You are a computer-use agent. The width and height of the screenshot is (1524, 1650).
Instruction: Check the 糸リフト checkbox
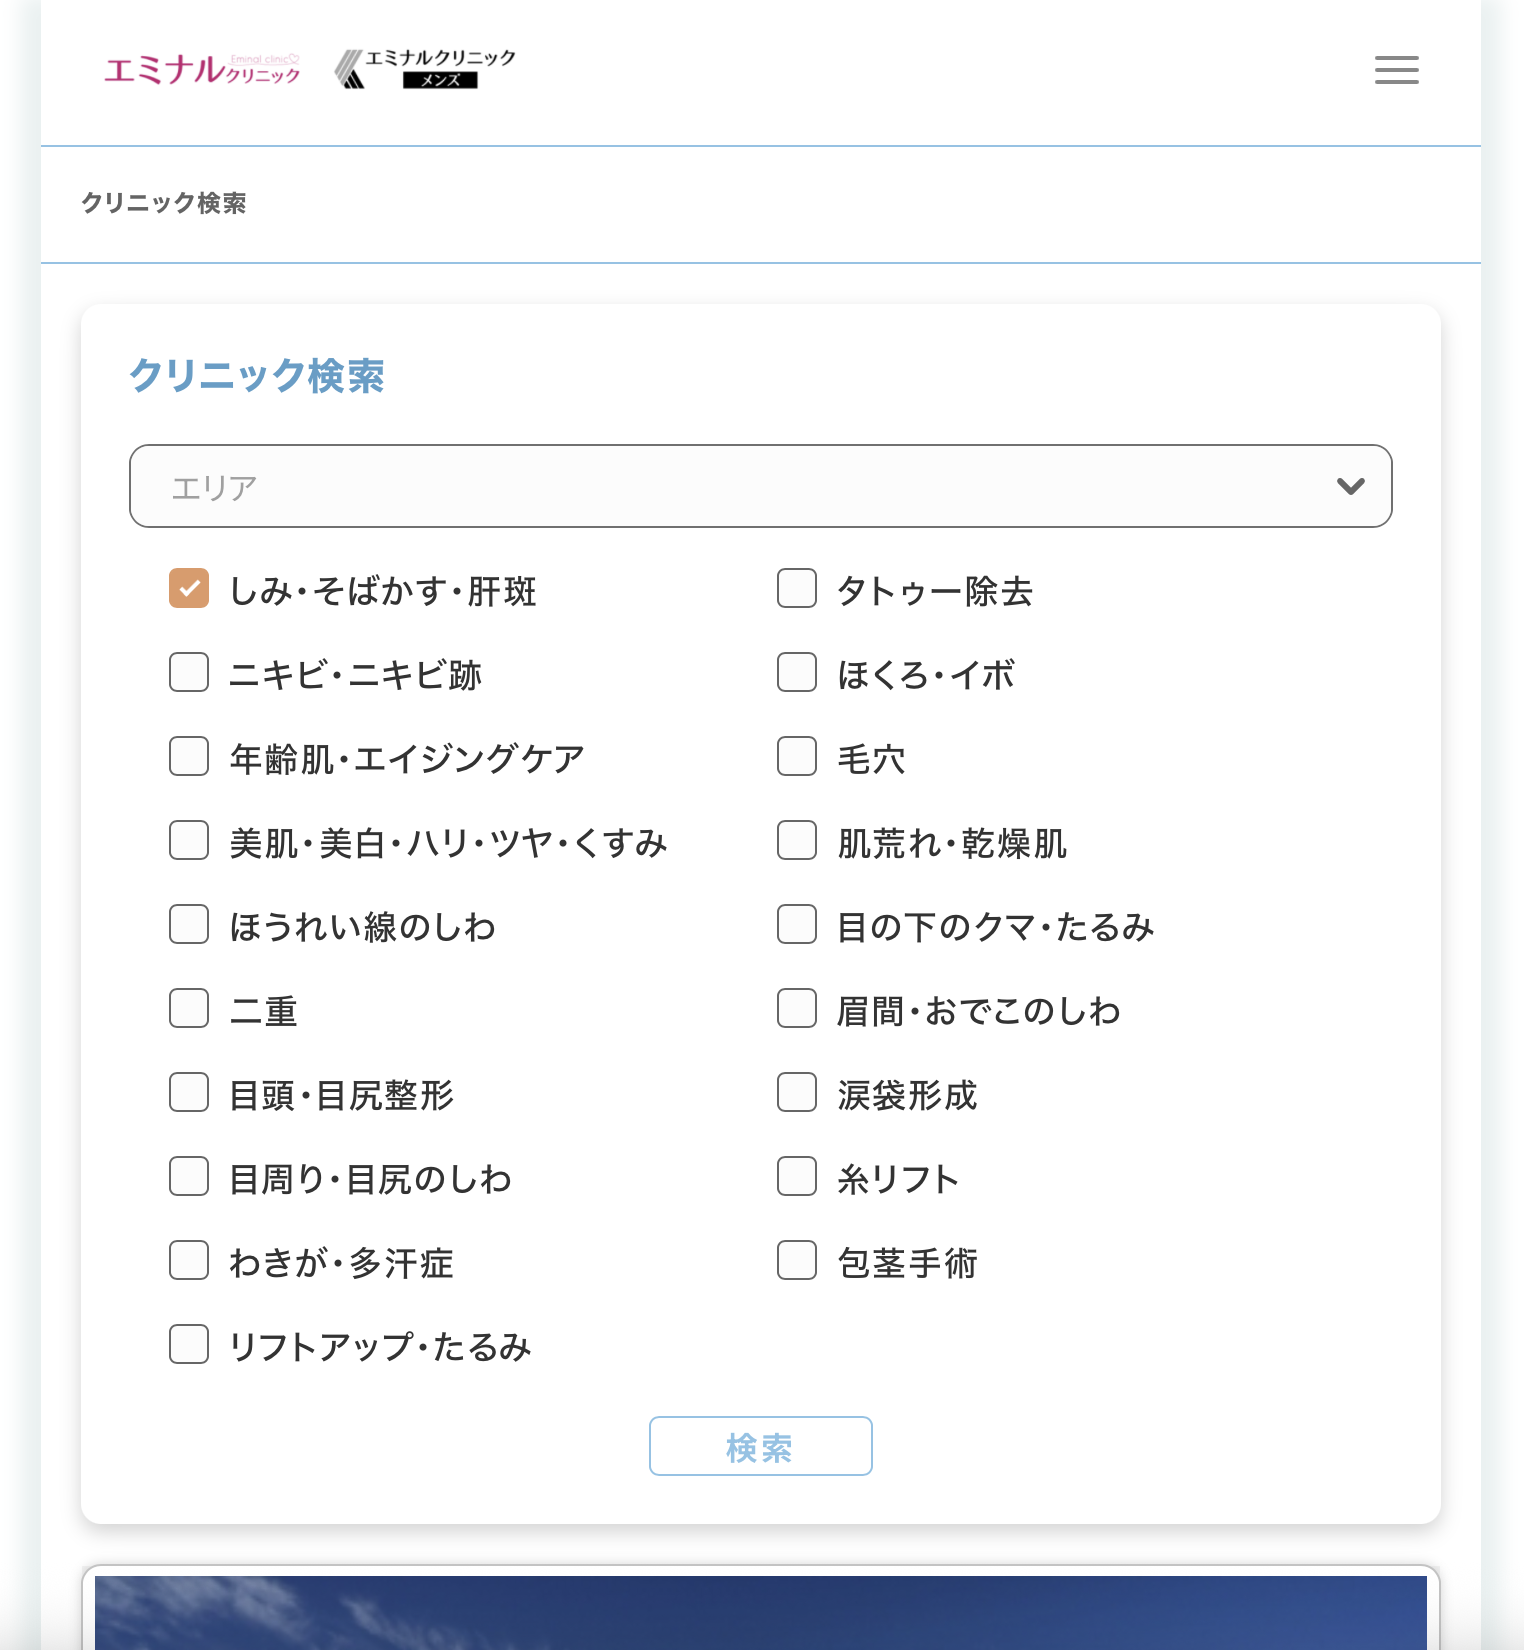click(797, 1177)
